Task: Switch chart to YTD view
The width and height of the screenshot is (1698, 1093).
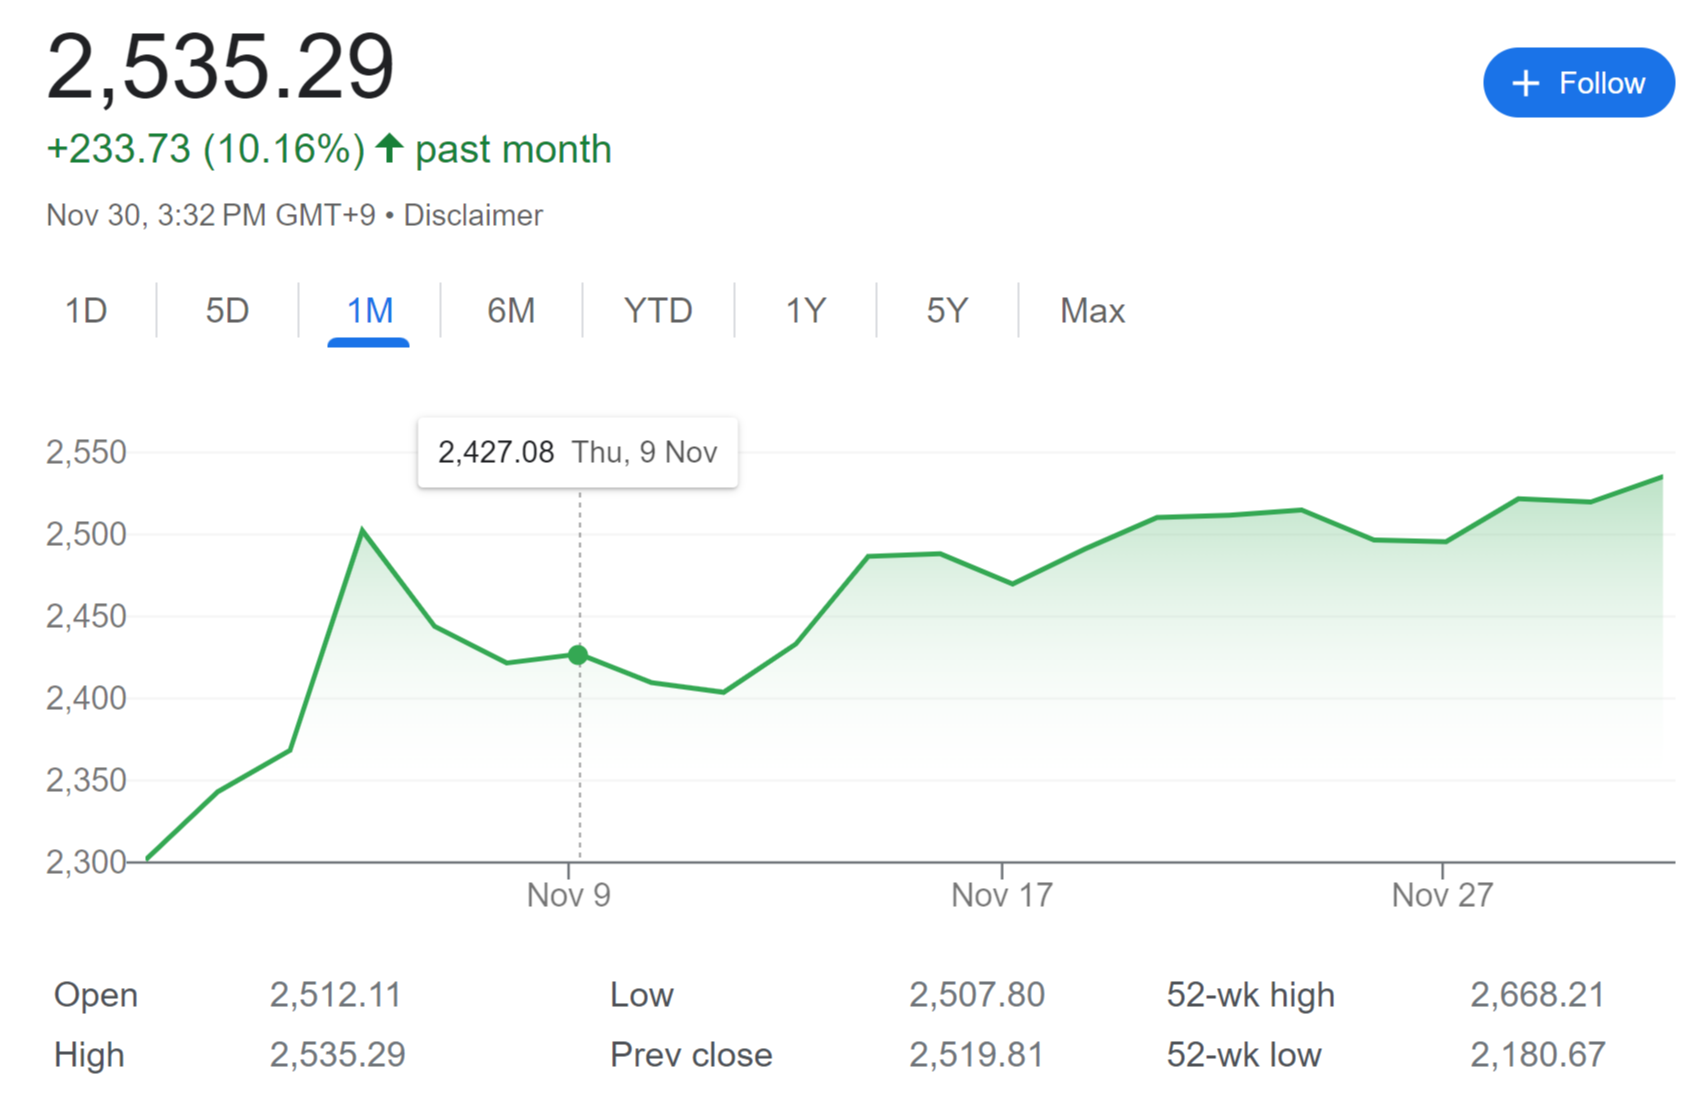Action: [658, 311]
